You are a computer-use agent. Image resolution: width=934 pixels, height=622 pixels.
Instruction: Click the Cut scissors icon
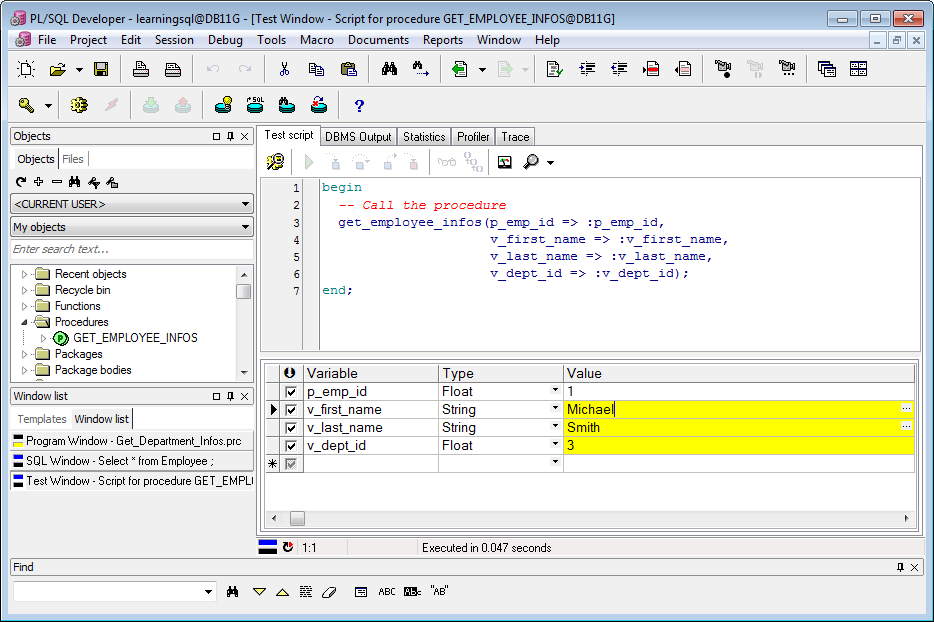pyautogui.click(x=284, y=69)
